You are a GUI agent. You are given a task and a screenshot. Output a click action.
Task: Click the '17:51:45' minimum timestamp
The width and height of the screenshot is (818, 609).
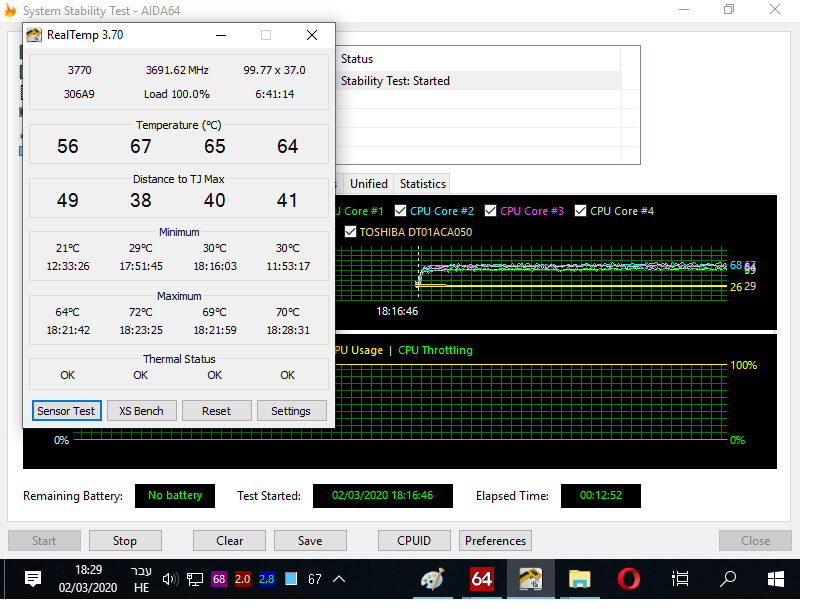click(141, 266)
